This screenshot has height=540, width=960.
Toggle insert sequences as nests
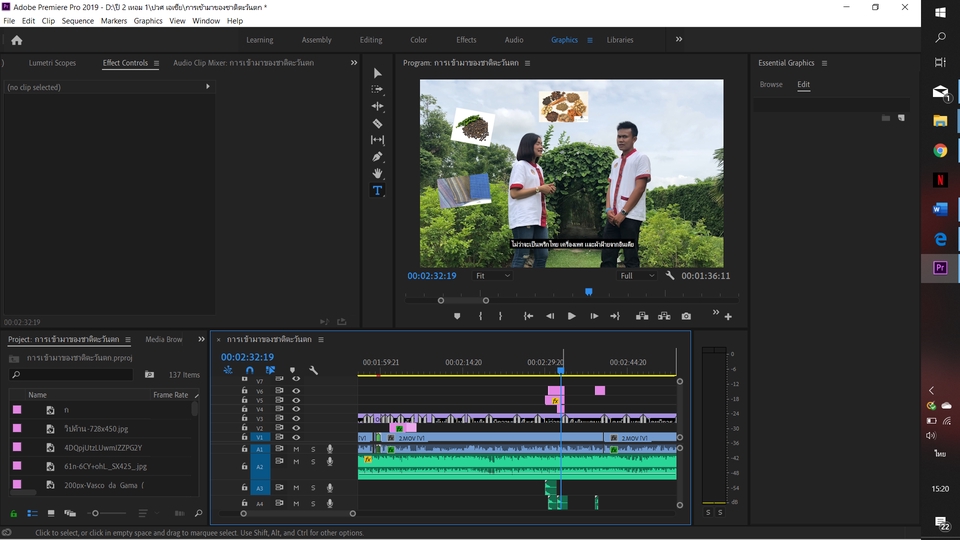pyautogui.click(x=228, y=370)
